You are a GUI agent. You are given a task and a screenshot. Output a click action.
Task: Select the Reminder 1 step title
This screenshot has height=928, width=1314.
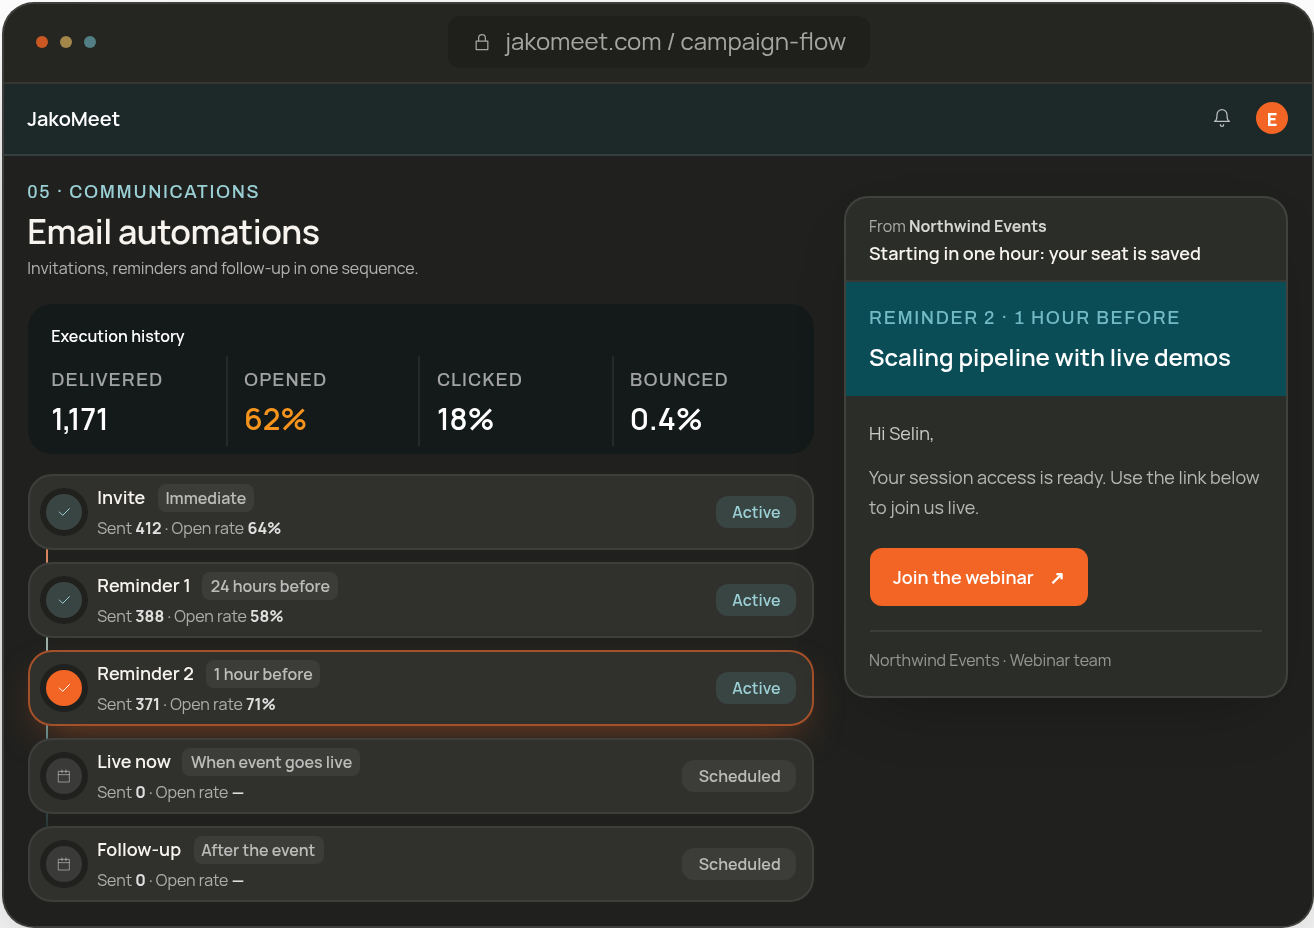(x=144, y=586)
